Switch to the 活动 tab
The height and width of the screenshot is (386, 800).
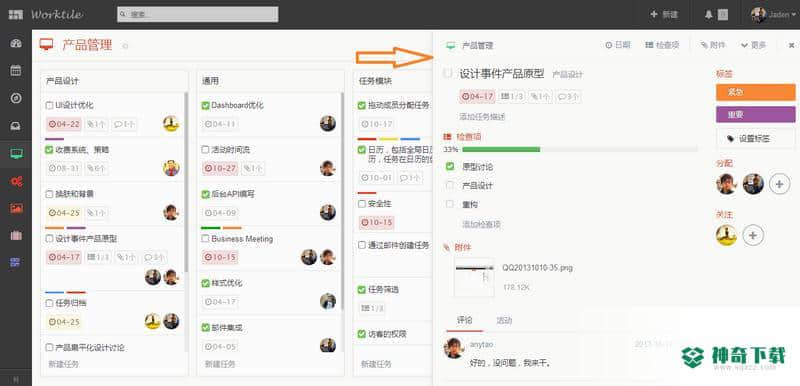click(x=504, y=321)
